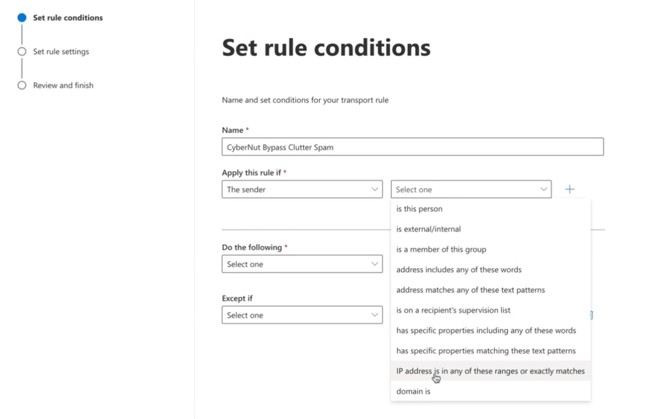Image resolution: width=650 pixels, height=419 pixels.
Task: Expand the Do the following dropdown
Action: coord(302,265)
